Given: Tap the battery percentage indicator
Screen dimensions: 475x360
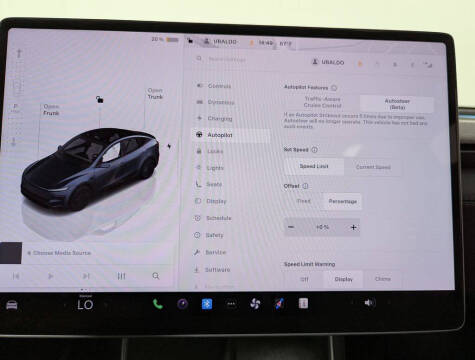Looking at the screenshot, I should click(x=165, y=39).
